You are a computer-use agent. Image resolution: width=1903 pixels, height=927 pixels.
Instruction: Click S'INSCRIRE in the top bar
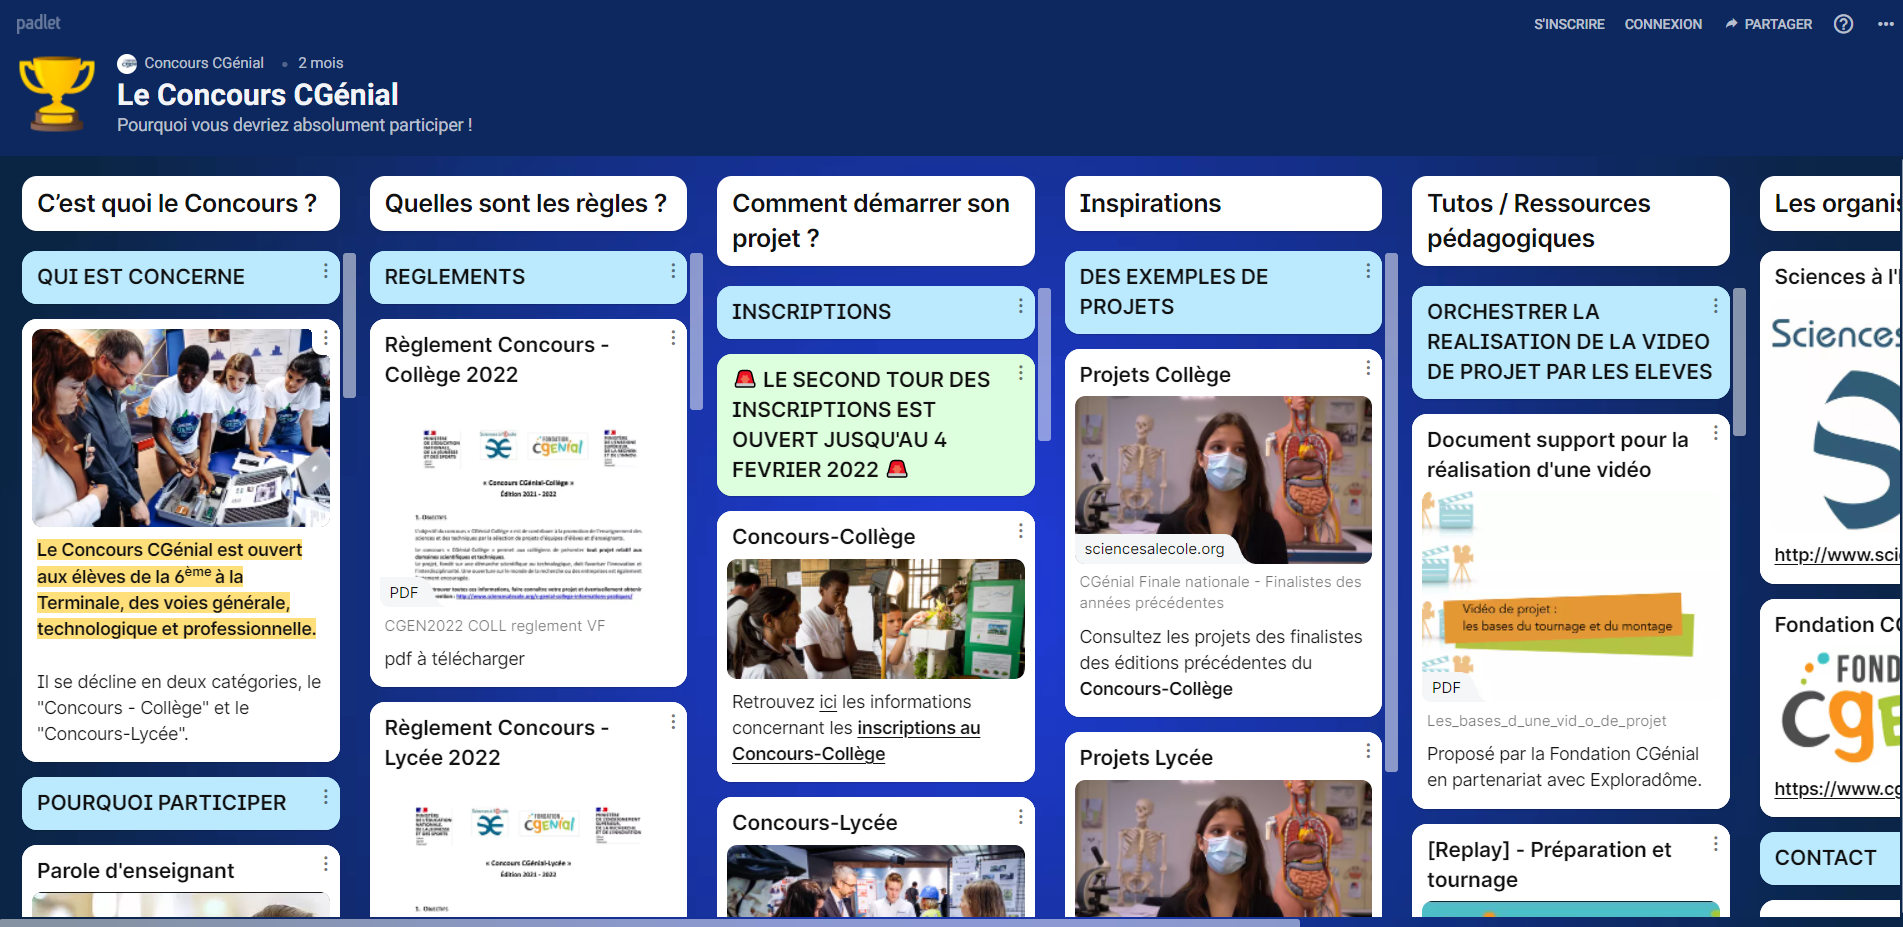tap(1569, 24)
